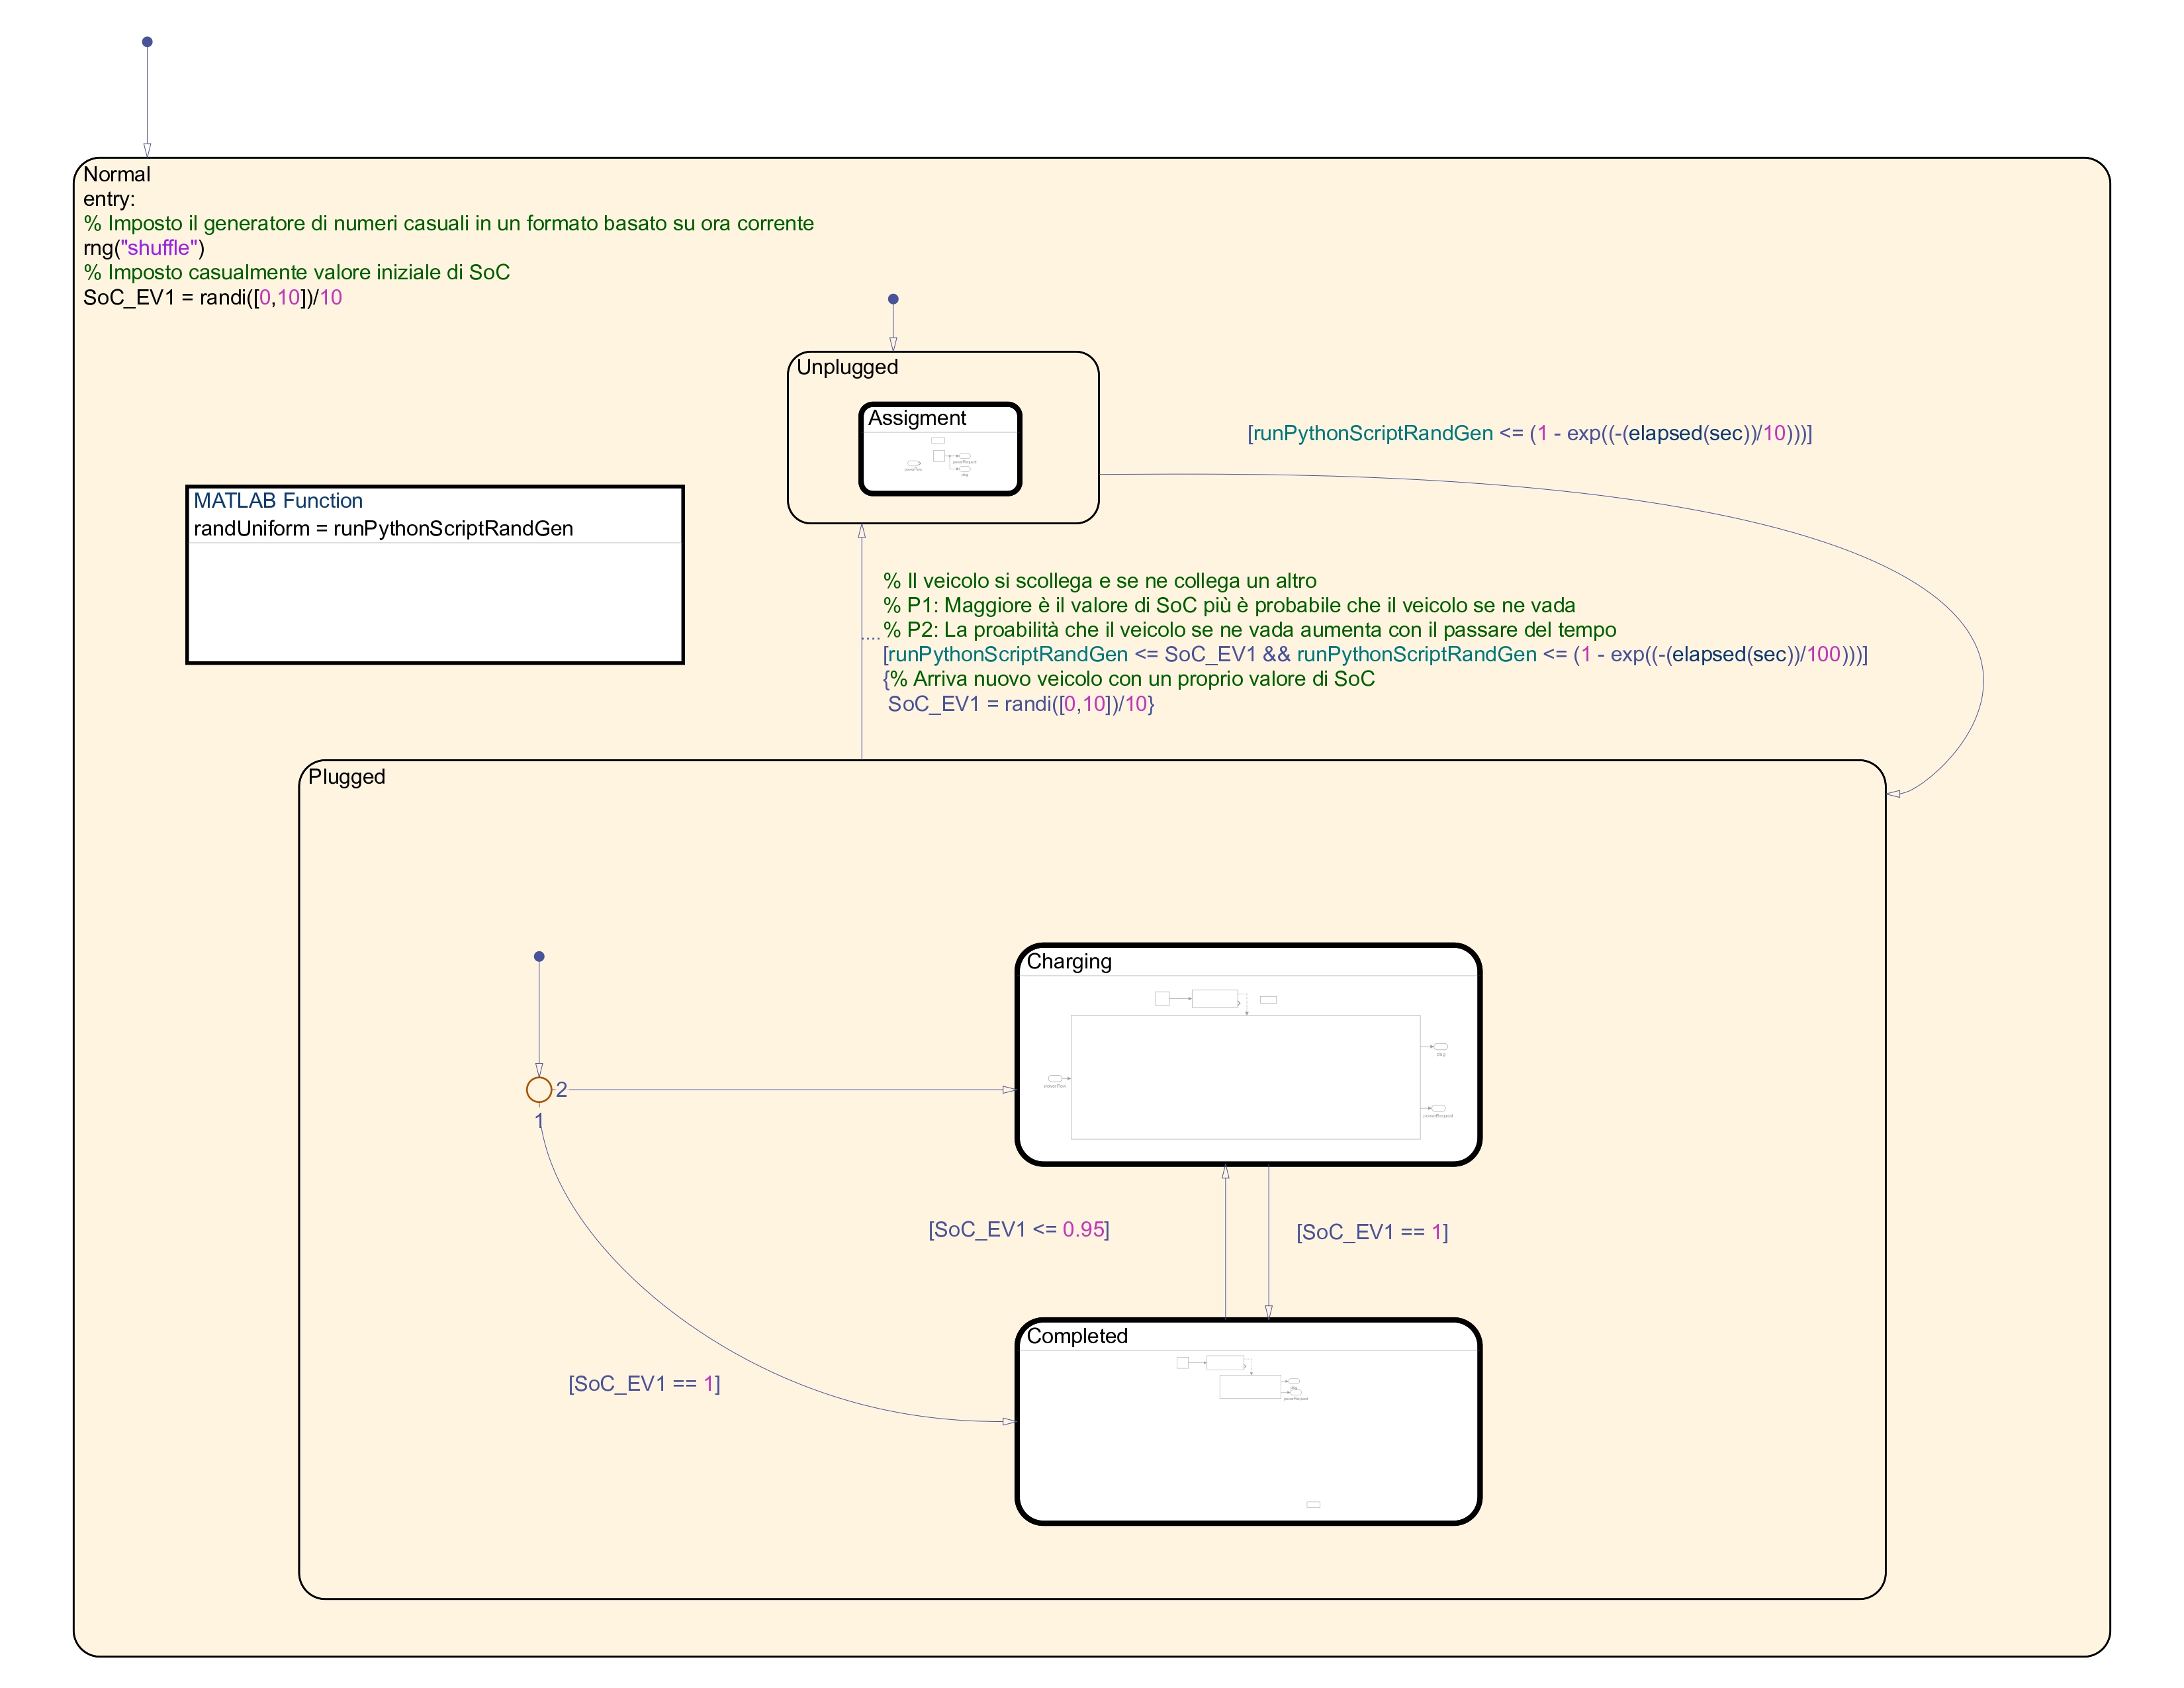Click the SoC_EV1 = randi entry action in Normal
Screen dimensions: 2184x1688
point(212,297)
